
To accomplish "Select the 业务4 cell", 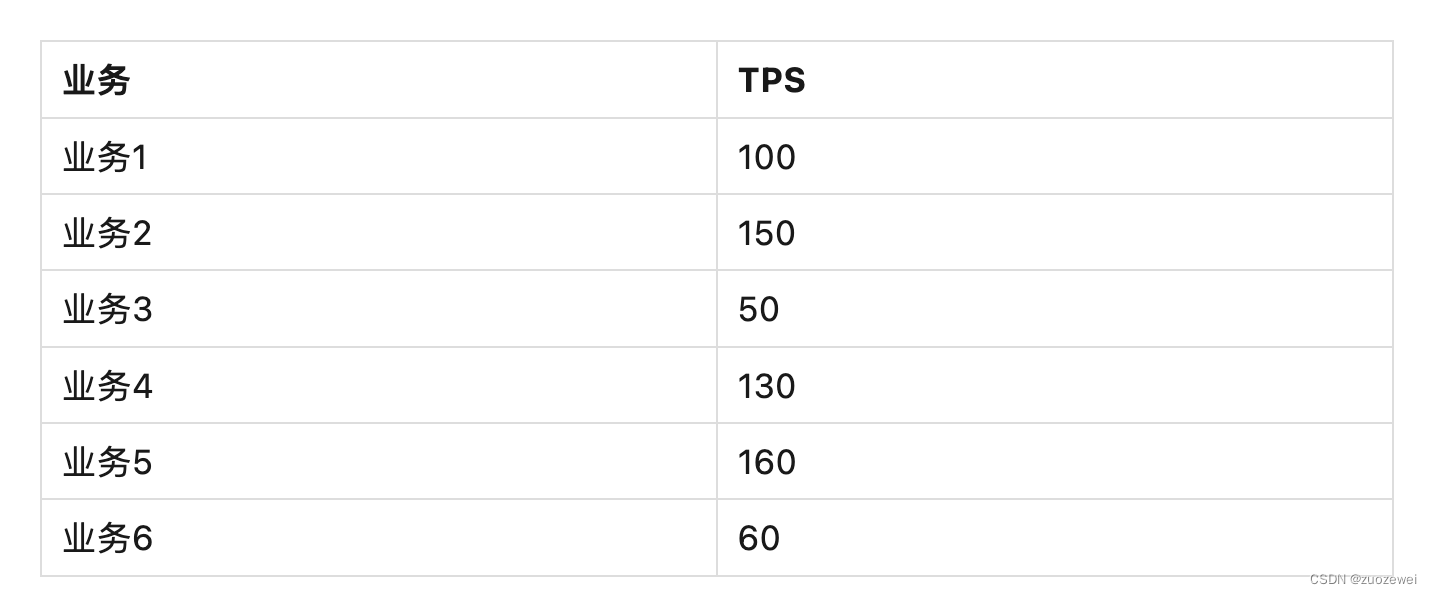I will coord(107,386).
